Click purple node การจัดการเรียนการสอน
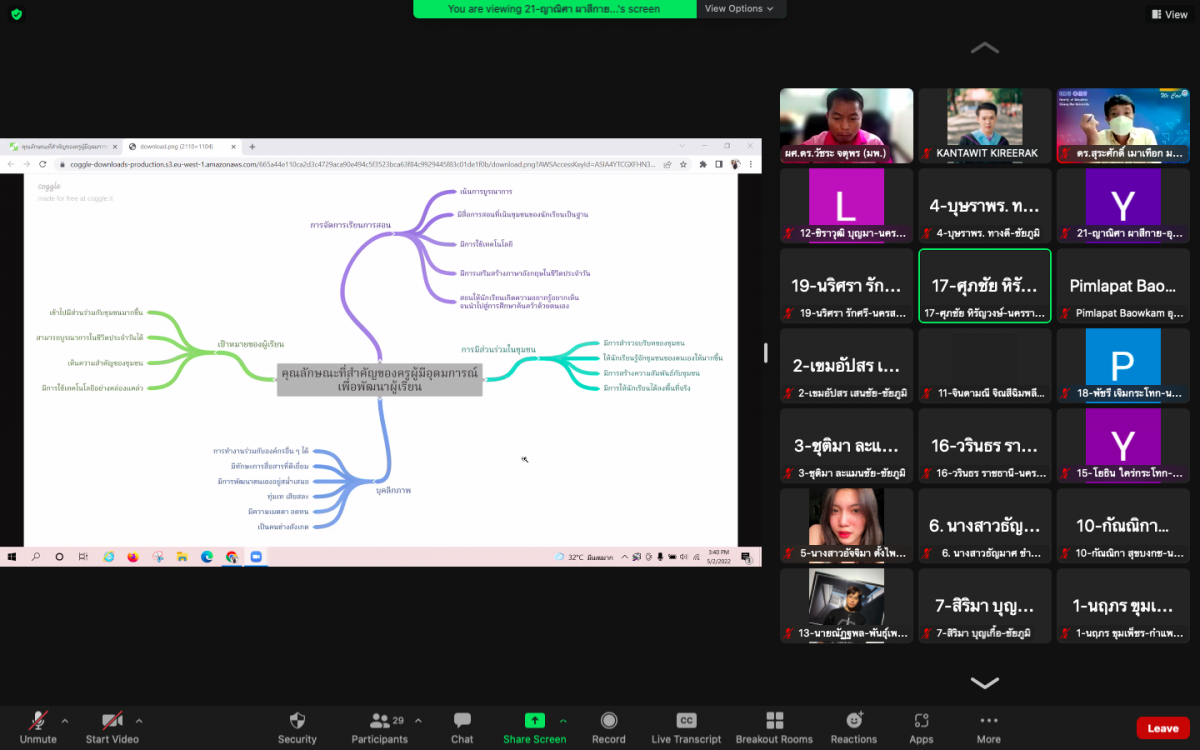 (350, 226)
